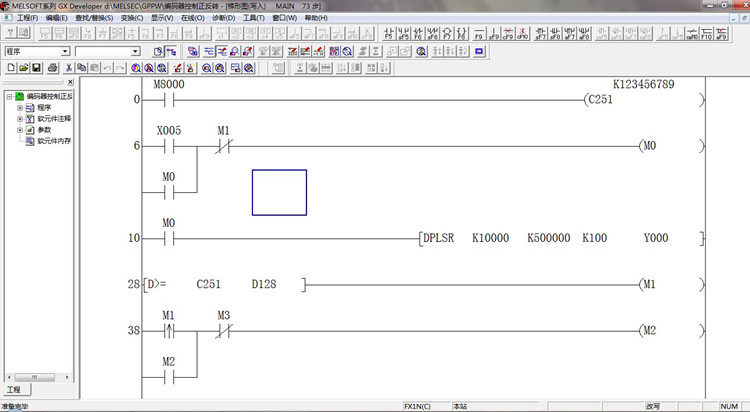Draw horizontal line (F9) tool
Viewport: 750px width, 412px height.
(x=479, y=33)
